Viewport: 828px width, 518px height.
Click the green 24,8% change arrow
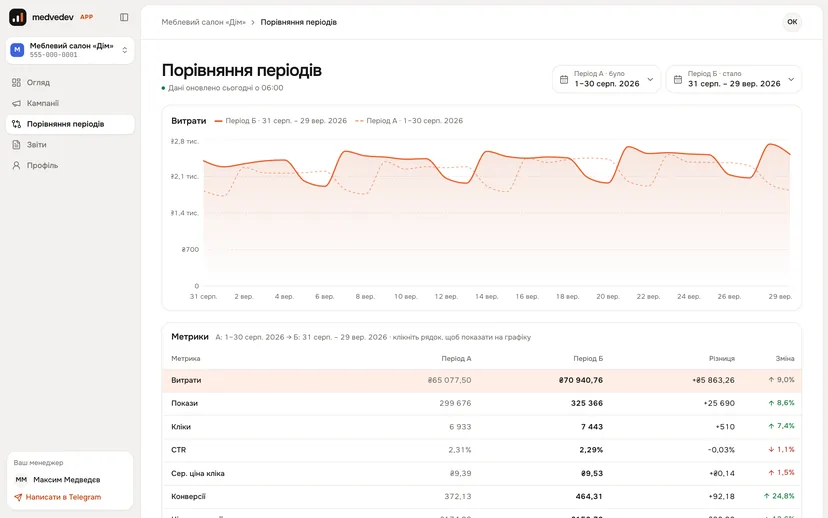[x=767, y=496]
